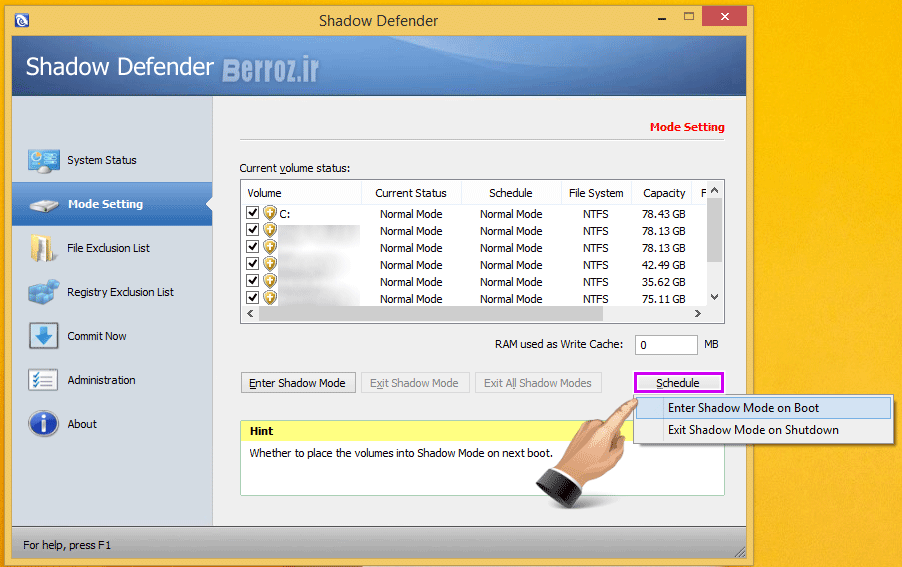Click the volume list scroll-down arrow

coord(714,297)
